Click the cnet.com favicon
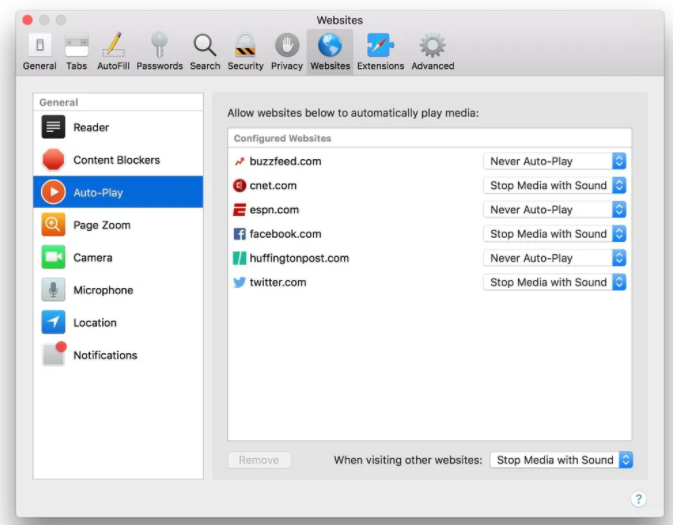This screenshot has height=525, width=673. [x=239, y=185]
